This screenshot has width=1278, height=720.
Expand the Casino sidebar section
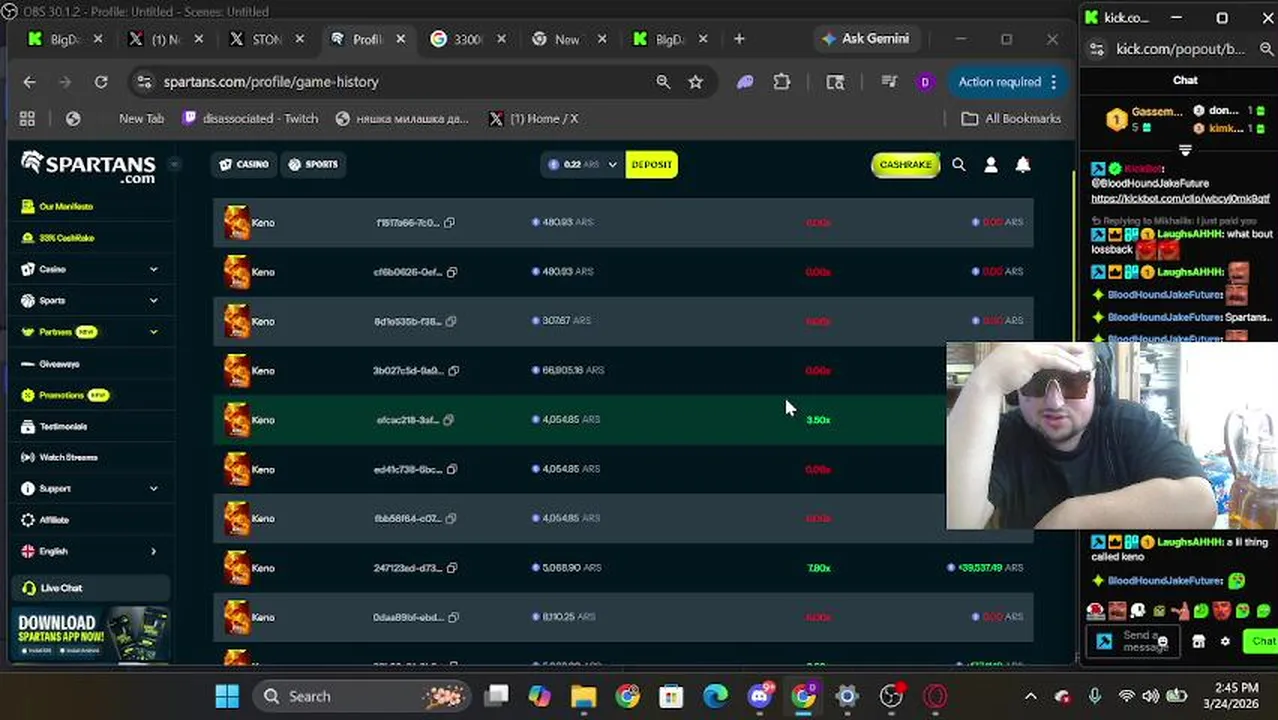tap(153, 269)
